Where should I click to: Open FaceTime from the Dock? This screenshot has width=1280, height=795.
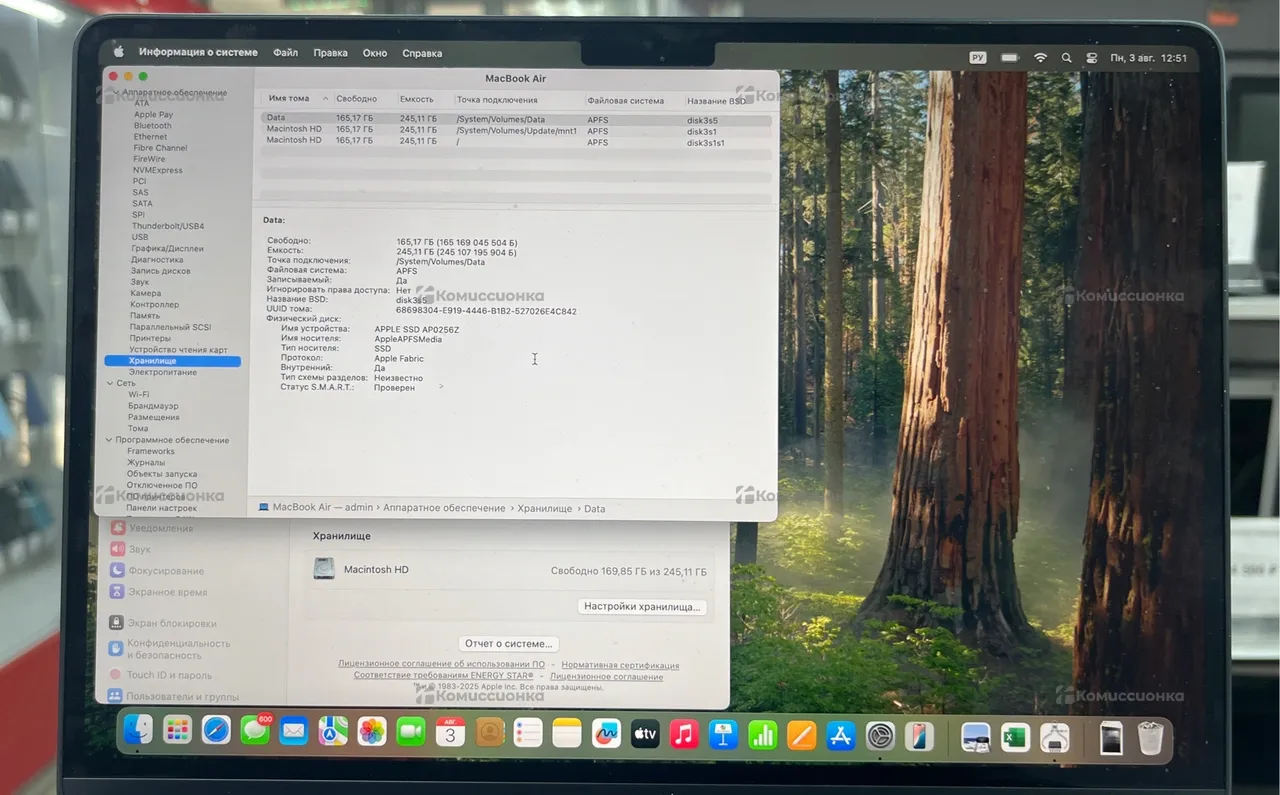tap(411, 733)
